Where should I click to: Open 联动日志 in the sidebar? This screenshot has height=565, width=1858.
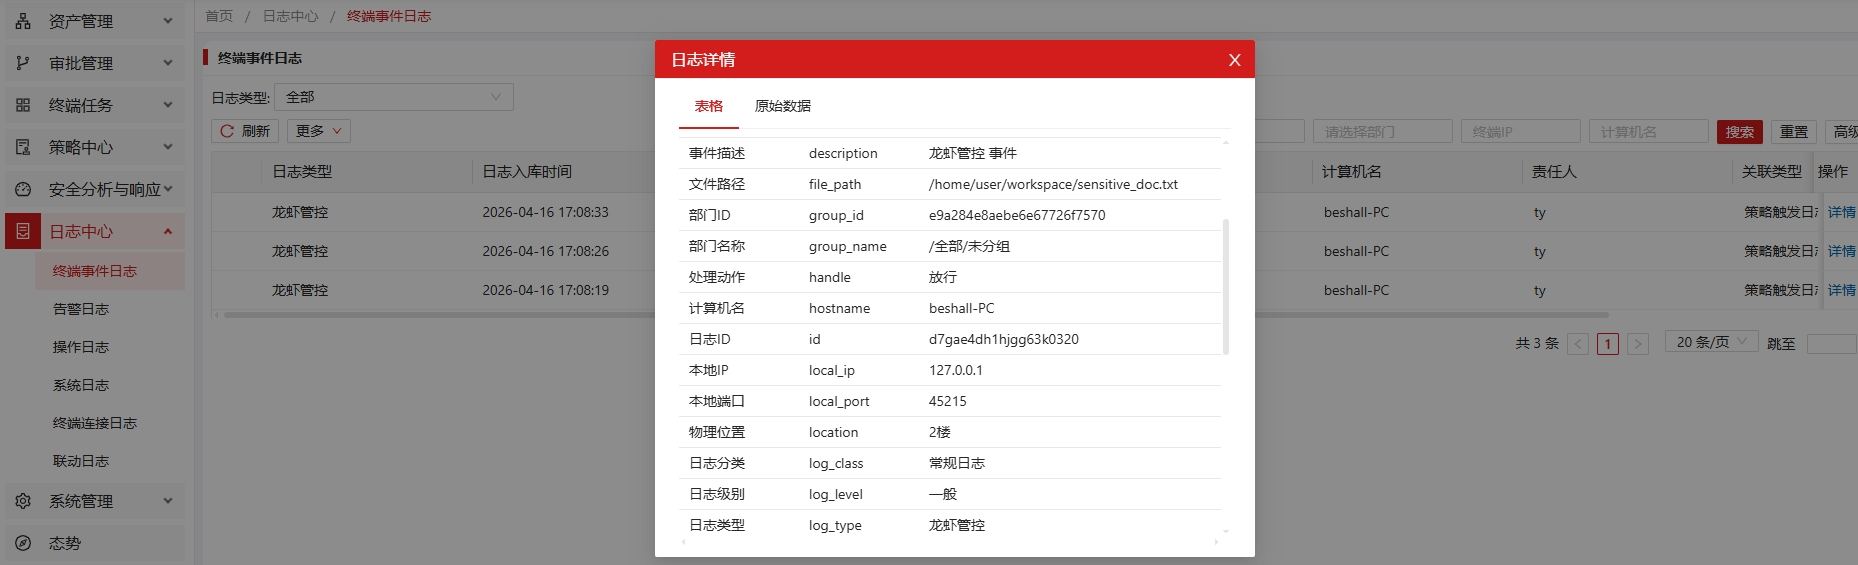[x=81, y=461]
